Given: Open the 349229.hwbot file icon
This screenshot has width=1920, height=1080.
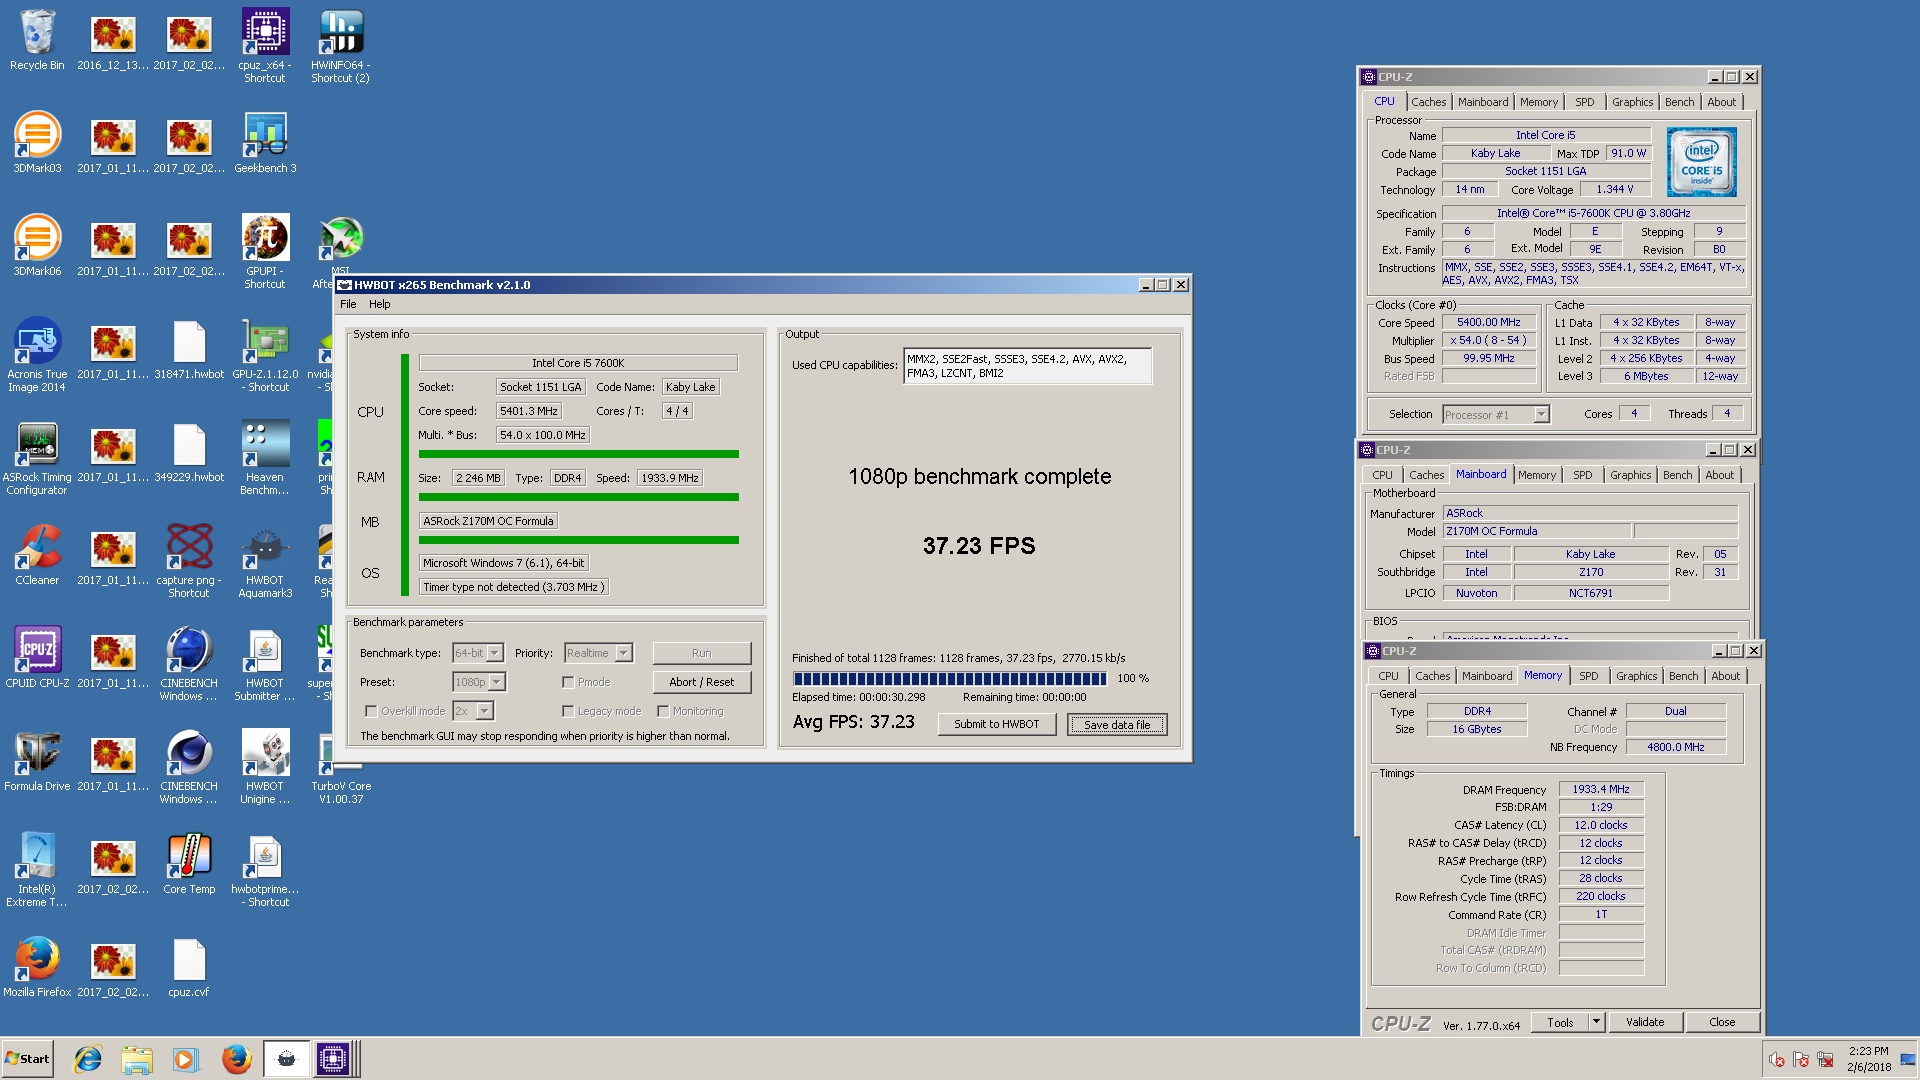Looking at the screenshot, I should pos(189,451).
